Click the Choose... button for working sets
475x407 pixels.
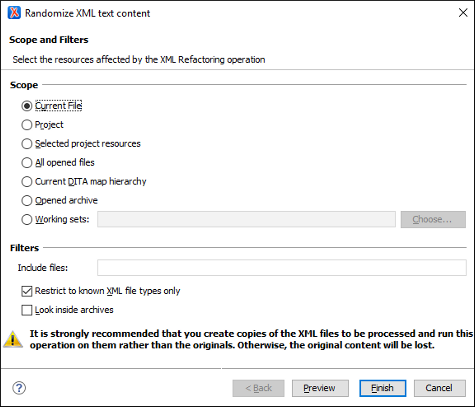click(x=433, y=219)
